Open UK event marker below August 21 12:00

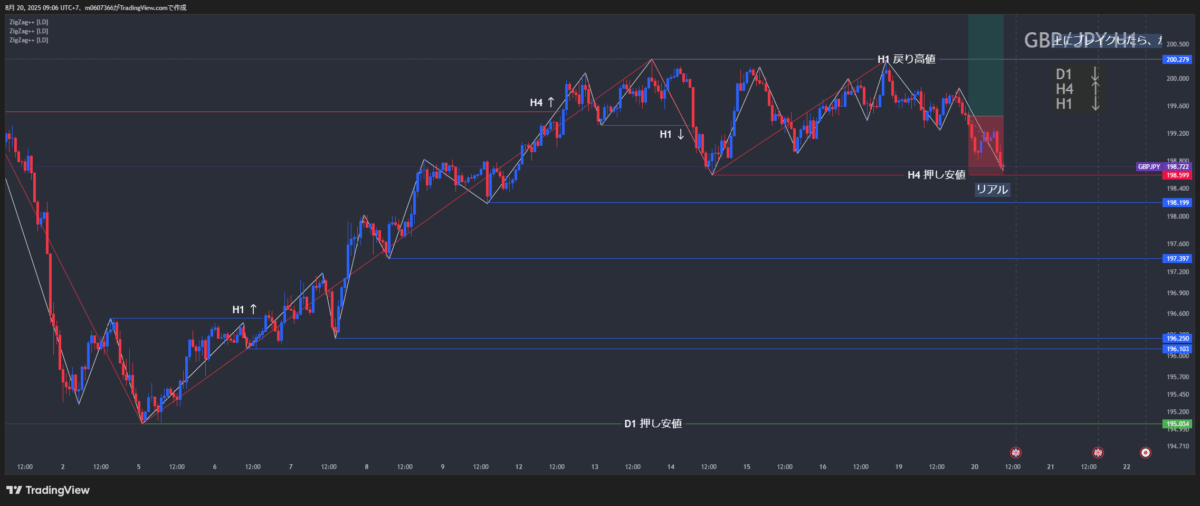[1097, 452]
